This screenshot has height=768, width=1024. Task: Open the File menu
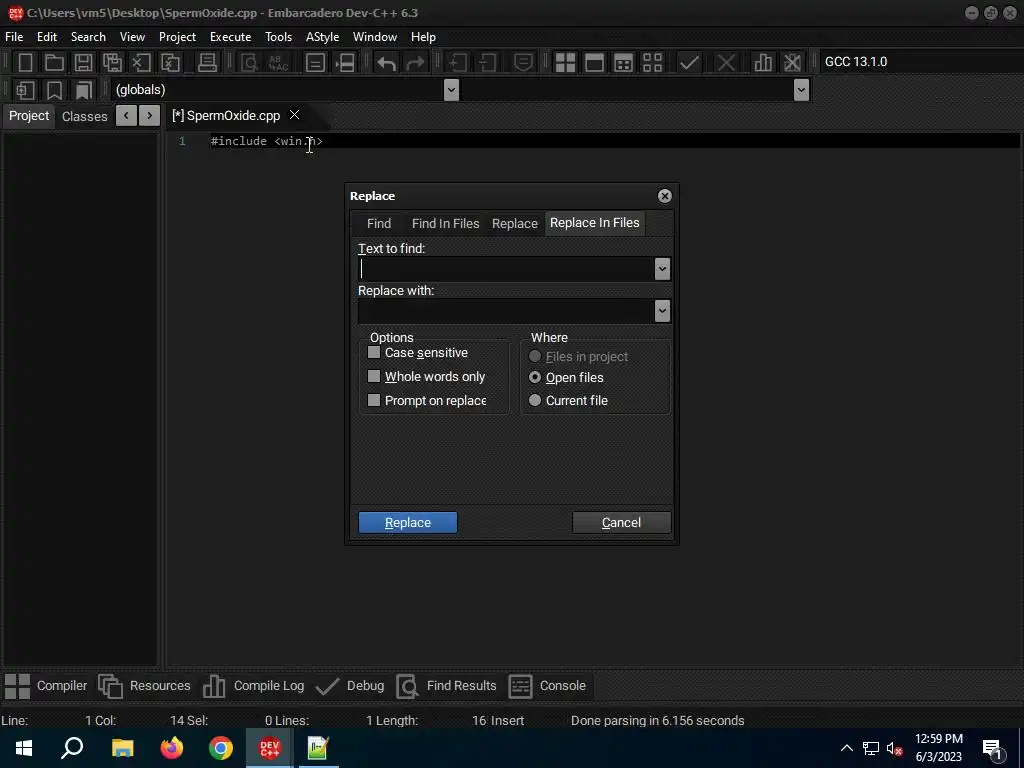click(14, 37)
